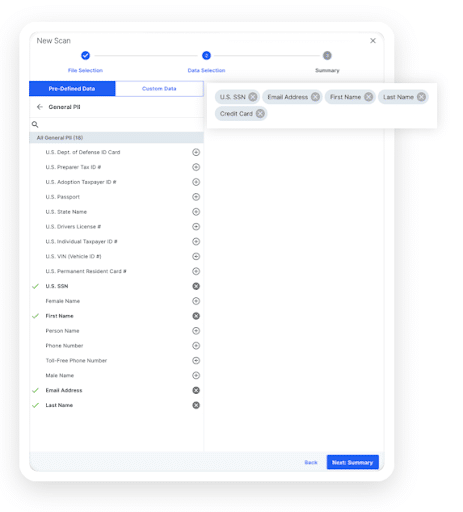Remove Email Address chip from selection

tap(315, 97)
